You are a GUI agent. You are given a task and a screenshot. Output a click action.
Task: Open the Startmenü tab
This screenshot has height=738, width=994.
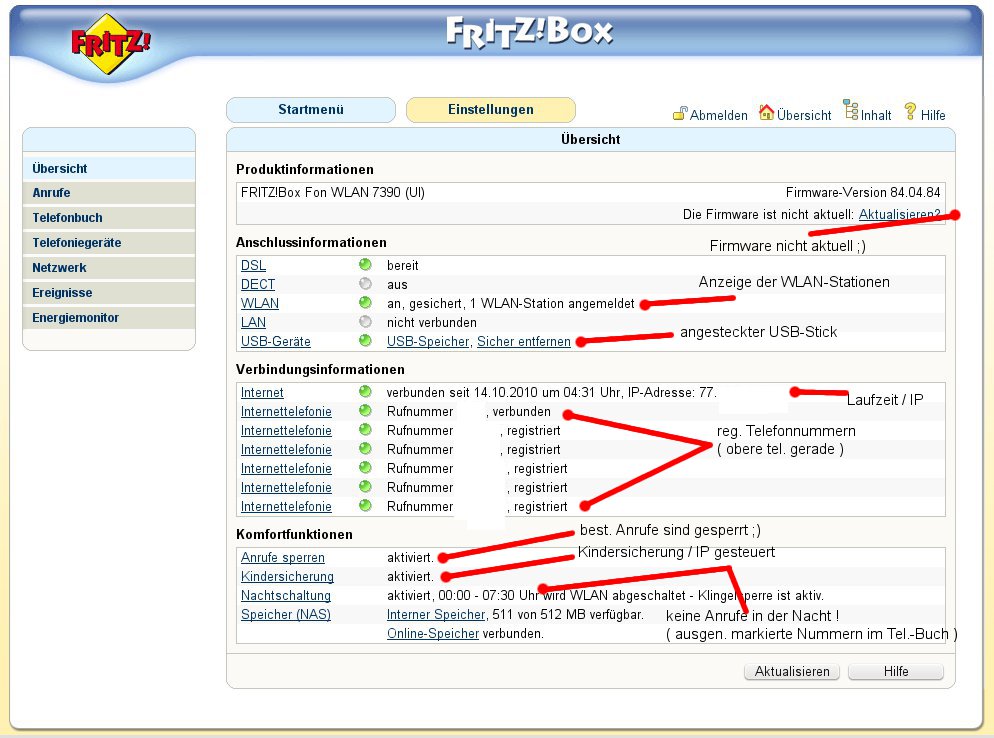311,110
